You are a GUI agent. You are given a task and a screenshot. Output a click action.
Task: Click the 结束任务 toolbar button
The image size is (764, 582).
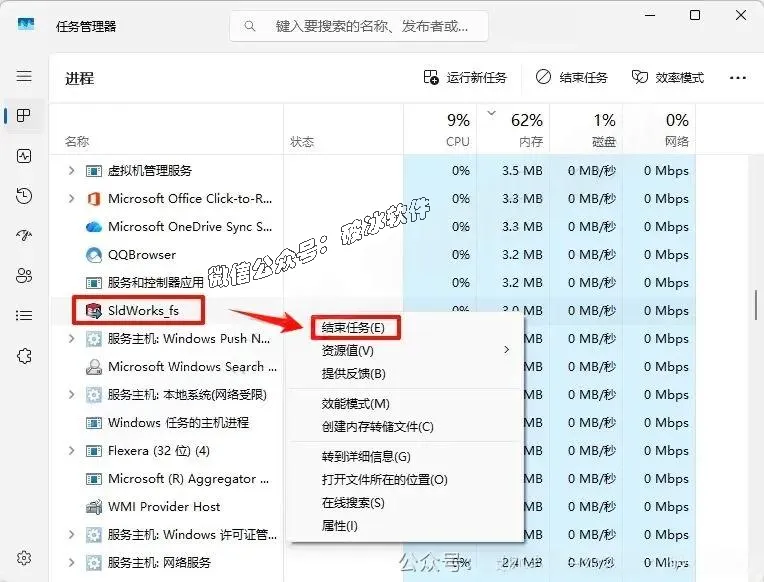point(572,78)
